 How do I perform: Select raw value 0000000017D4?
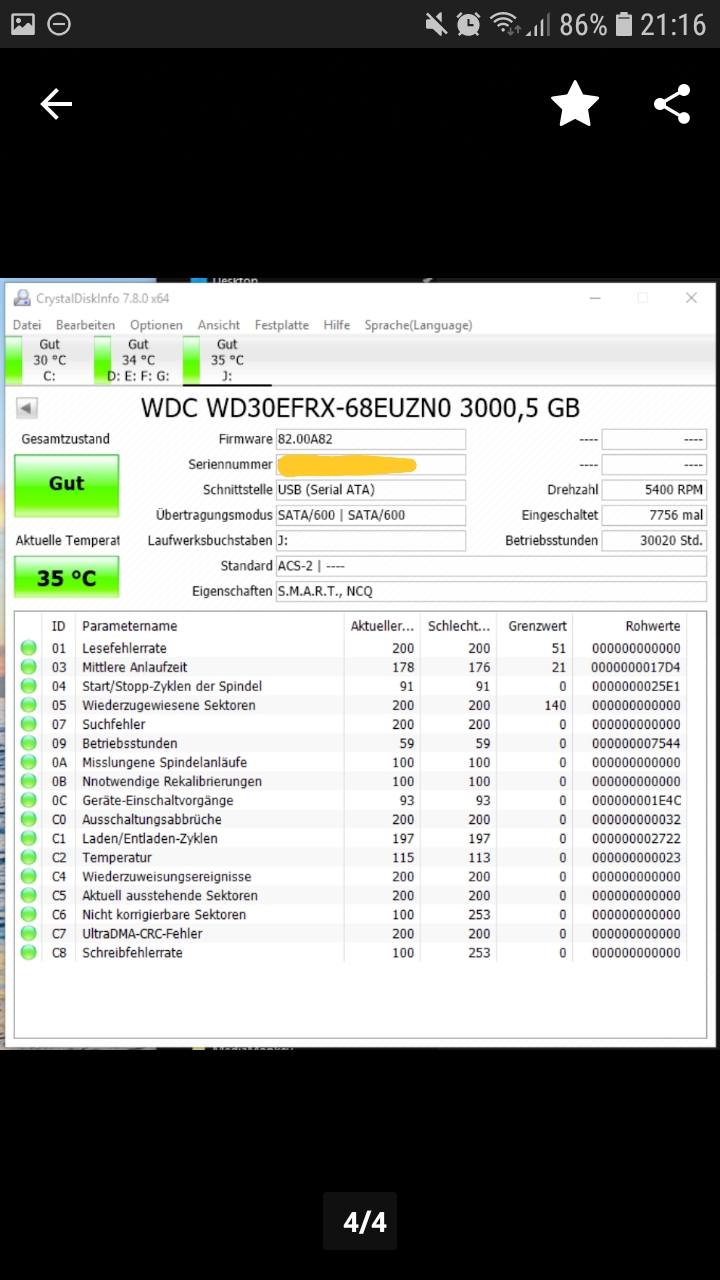pyautogui.click(x=635, y=667)
